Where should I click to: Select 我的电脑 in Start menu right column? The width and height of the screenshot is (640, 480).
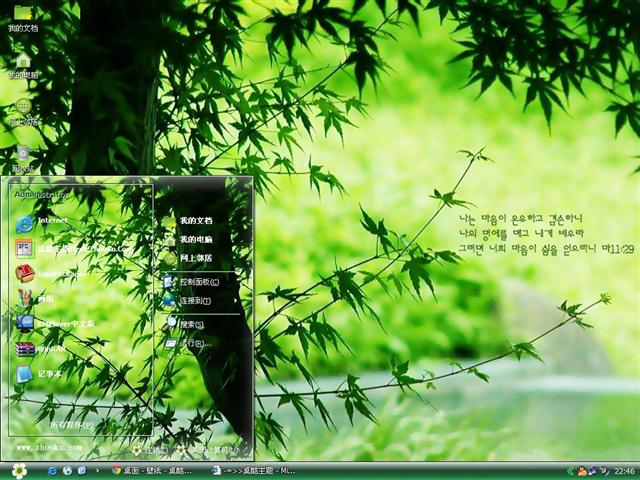[x=188, y=240]
